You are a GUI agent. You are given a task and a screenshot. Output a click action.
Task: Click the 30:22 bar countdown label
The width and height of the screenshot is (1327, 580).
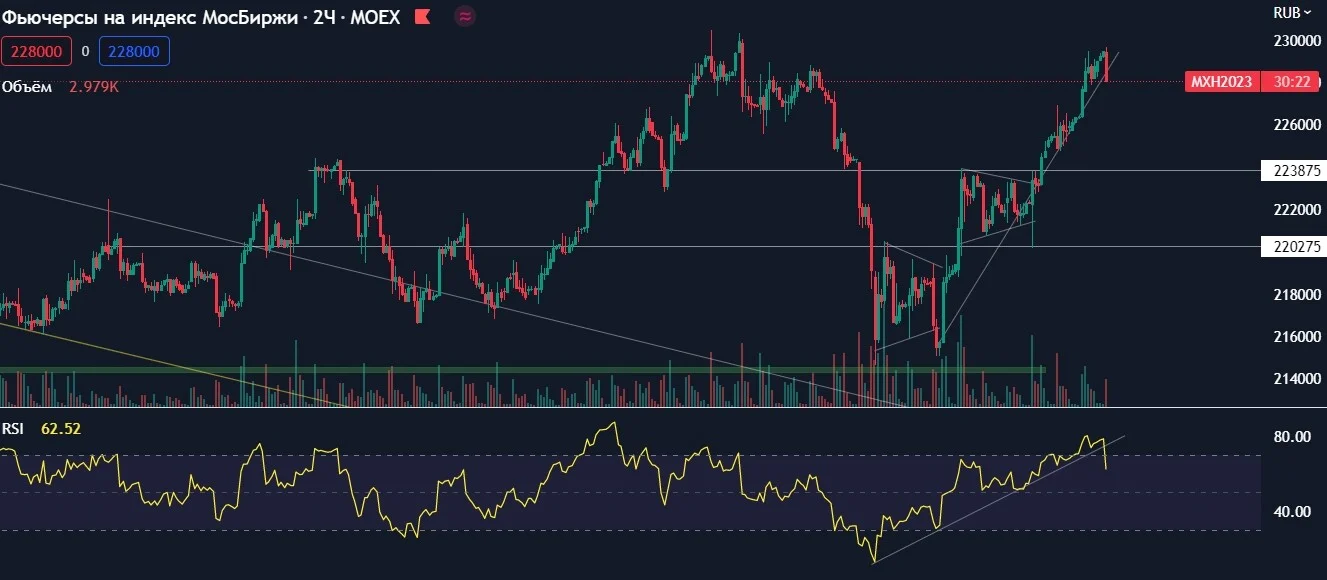pyautogui.click(x=1290, y=82)
